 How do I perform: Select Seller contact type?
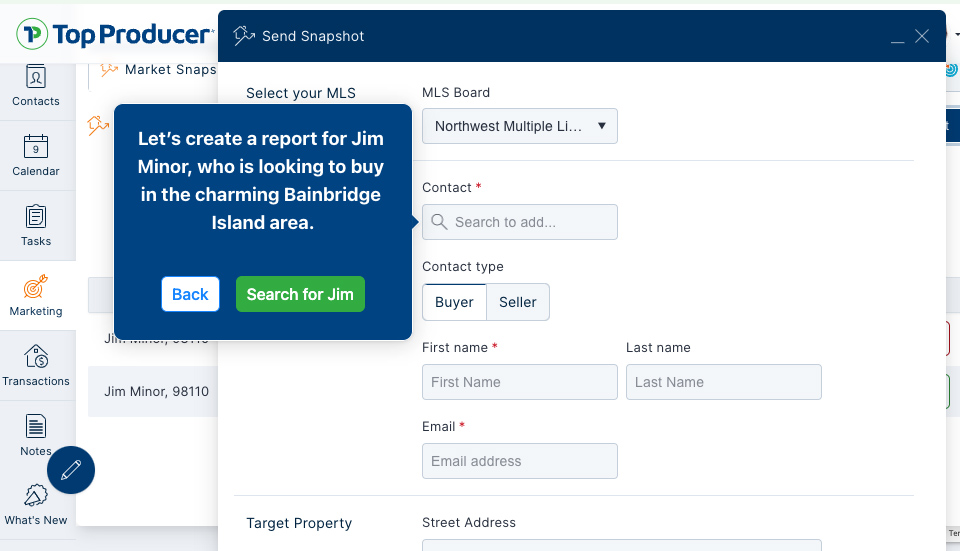(517, 302)
